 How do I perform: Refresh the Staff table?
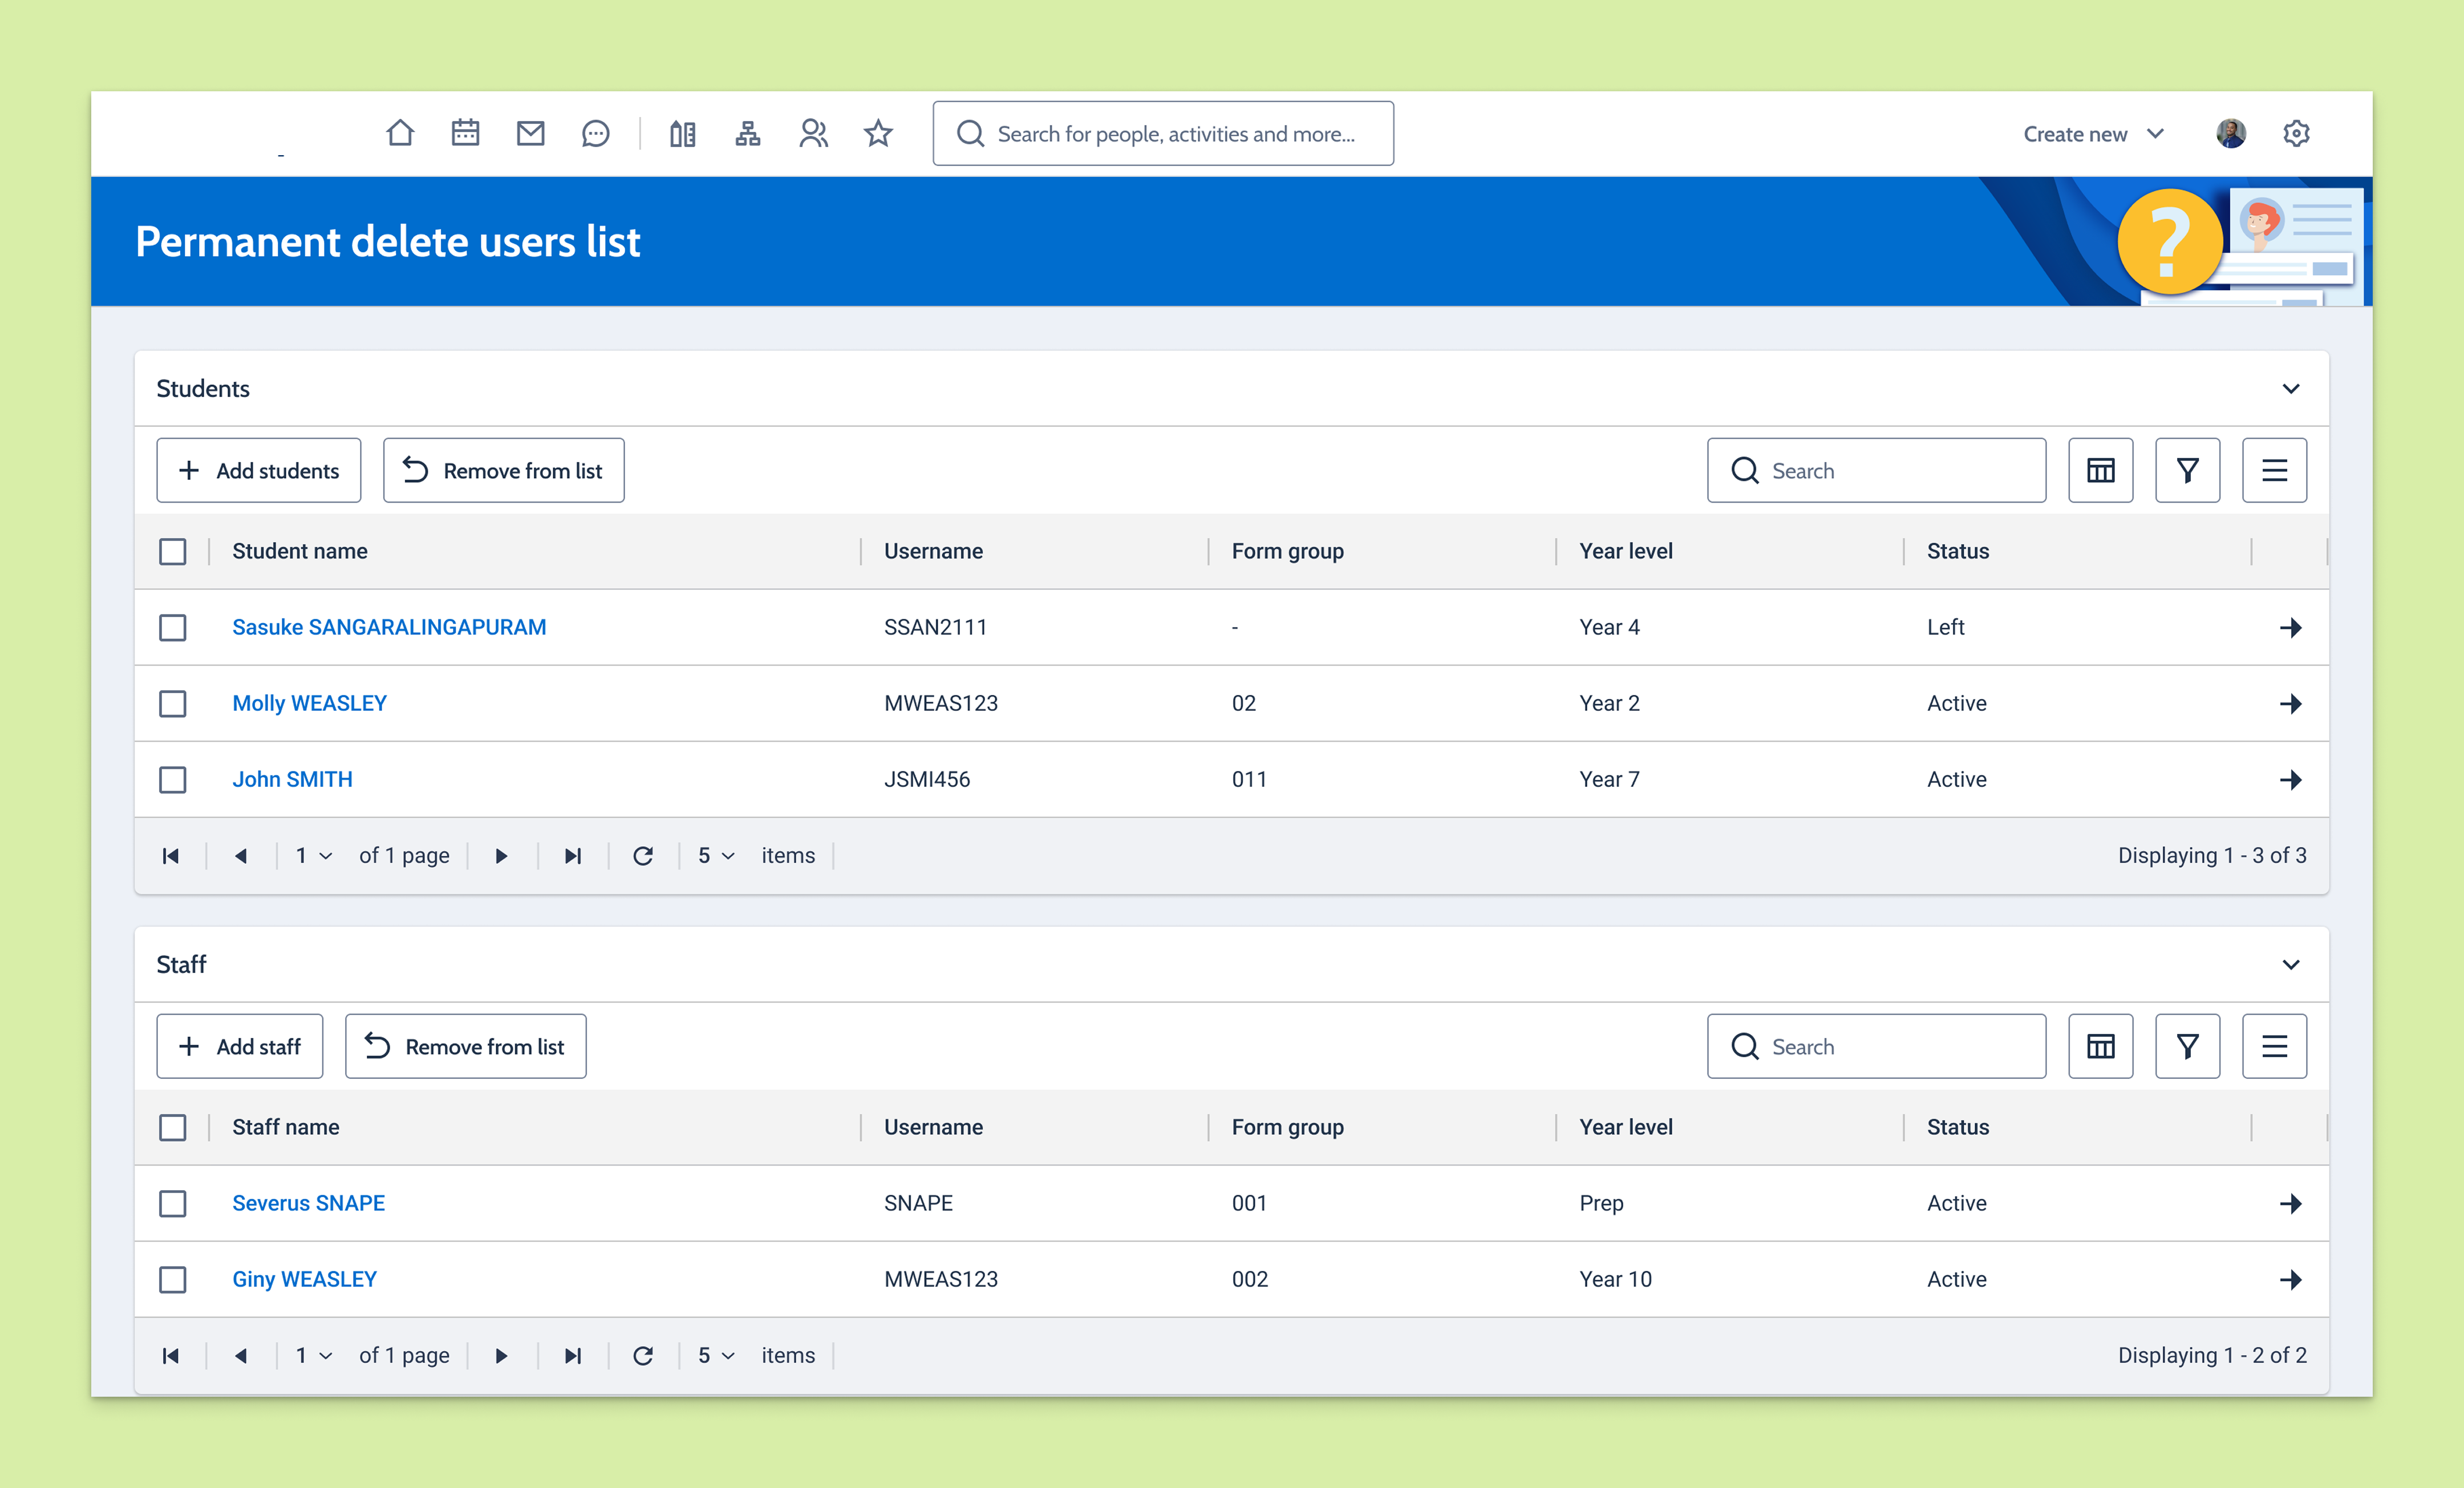click(643, 1355)
